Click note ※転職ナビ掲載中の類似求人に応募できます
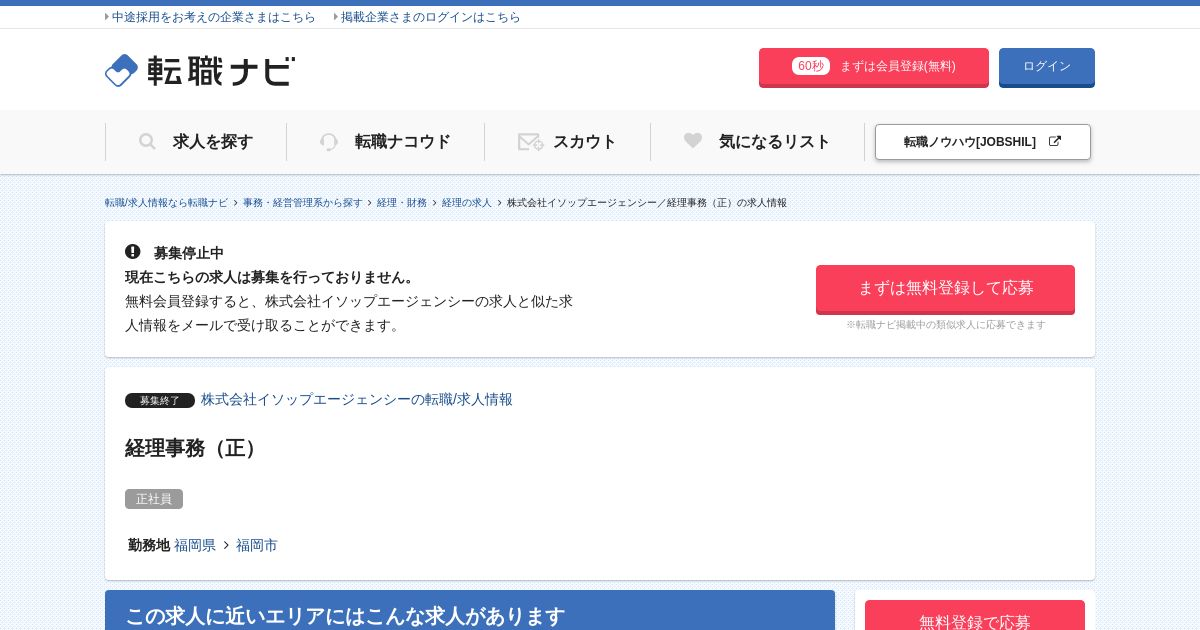Viewport: 1200px width, 630px height. [945, 325]
